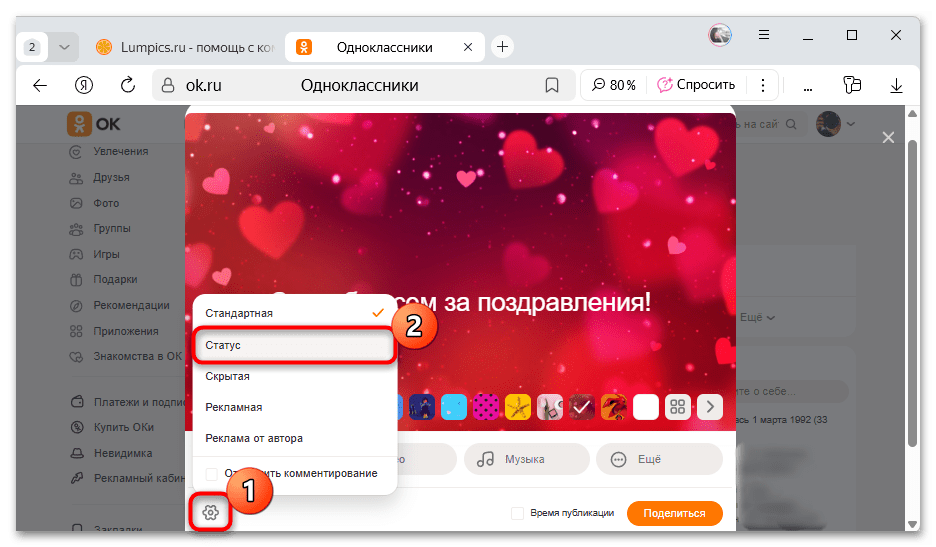Expand the tab group list arrow
This screenshot has width=936, height=547.
click(x=64, y=47)
